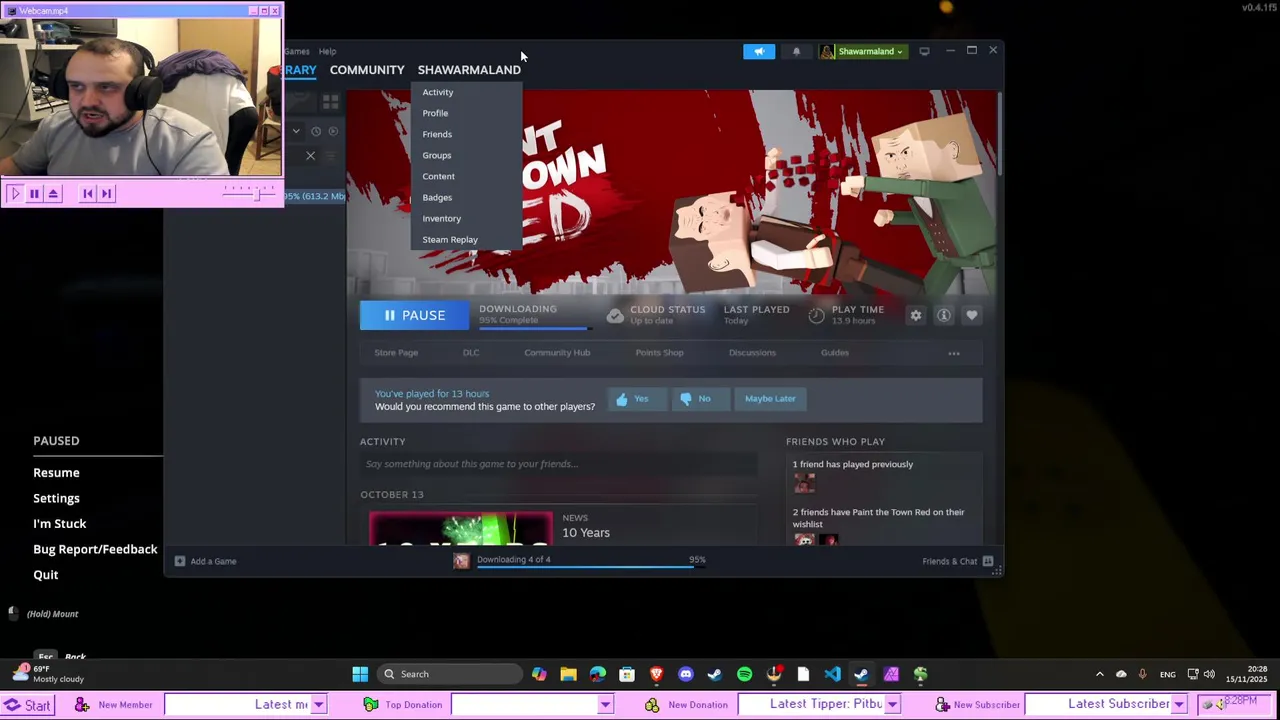
Task: Expand the library collection dropdown chevron
Action: point(296,131)
